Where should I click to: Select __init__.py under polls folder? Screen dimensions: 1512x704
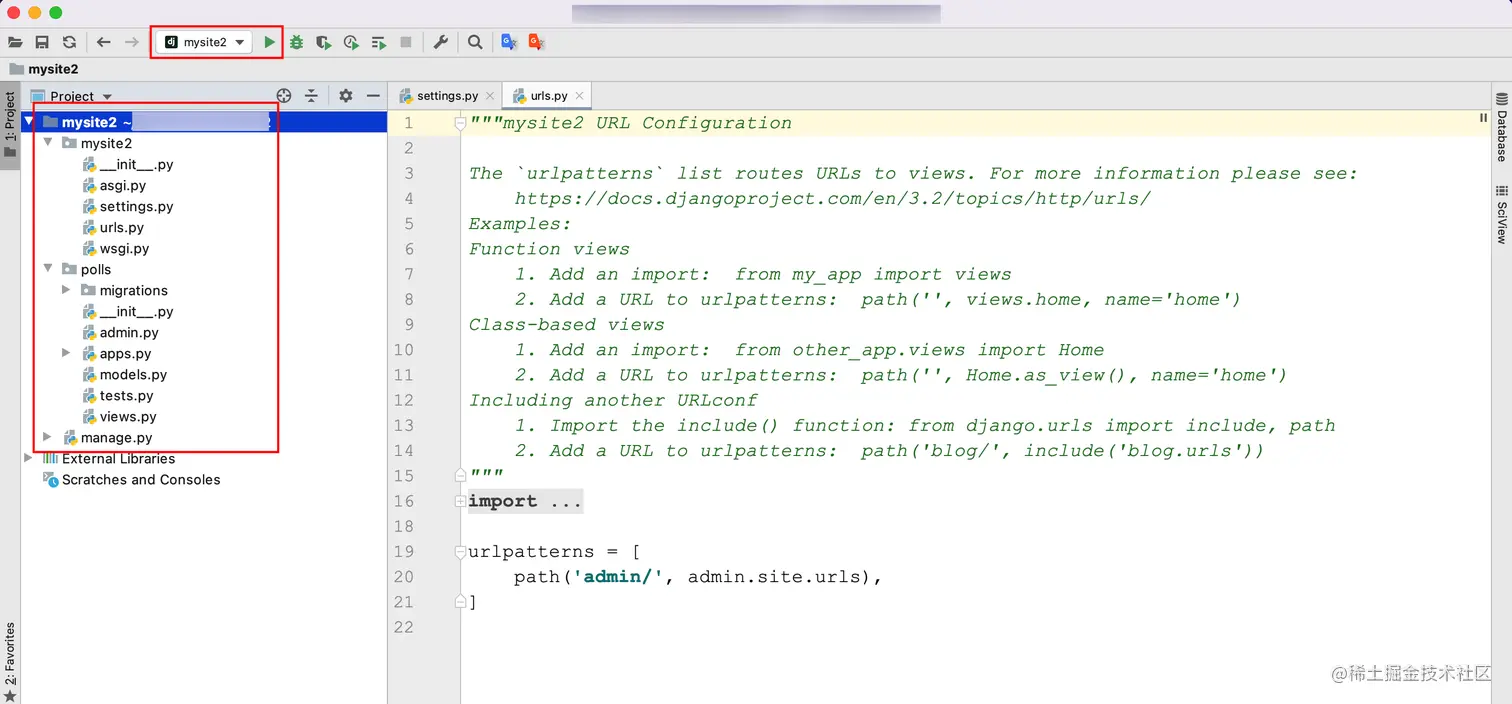tap(136, 311)
